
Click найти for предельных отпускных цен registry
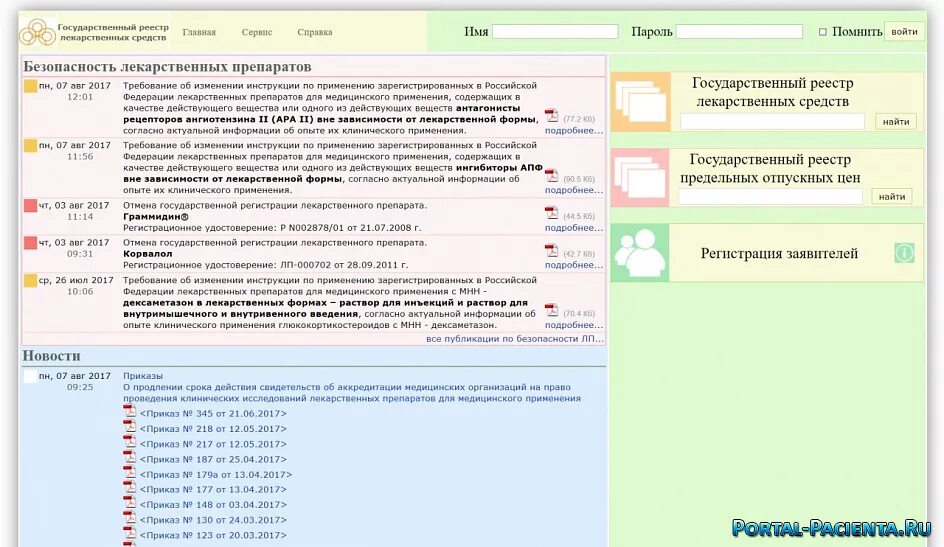click(892, 197)
